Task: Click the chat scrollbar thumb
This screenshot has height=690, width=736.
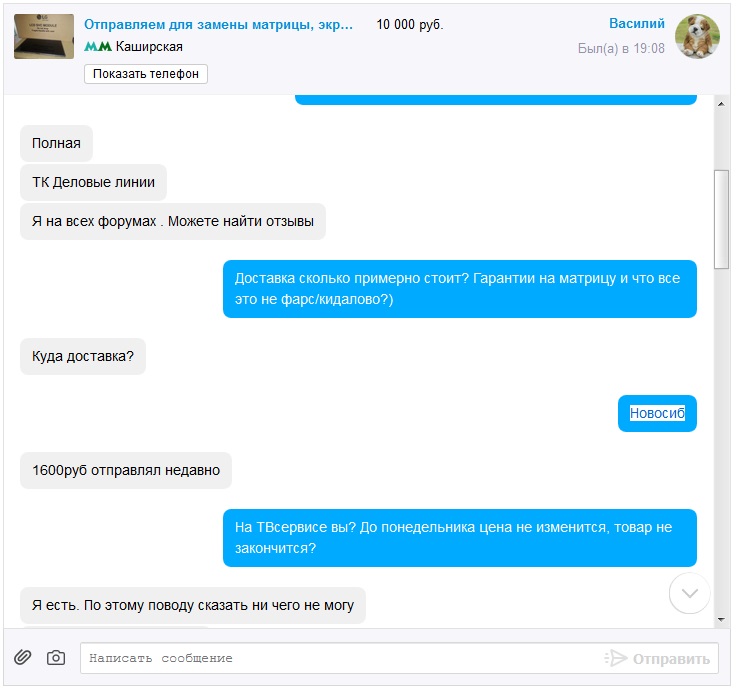Action: 721,219
